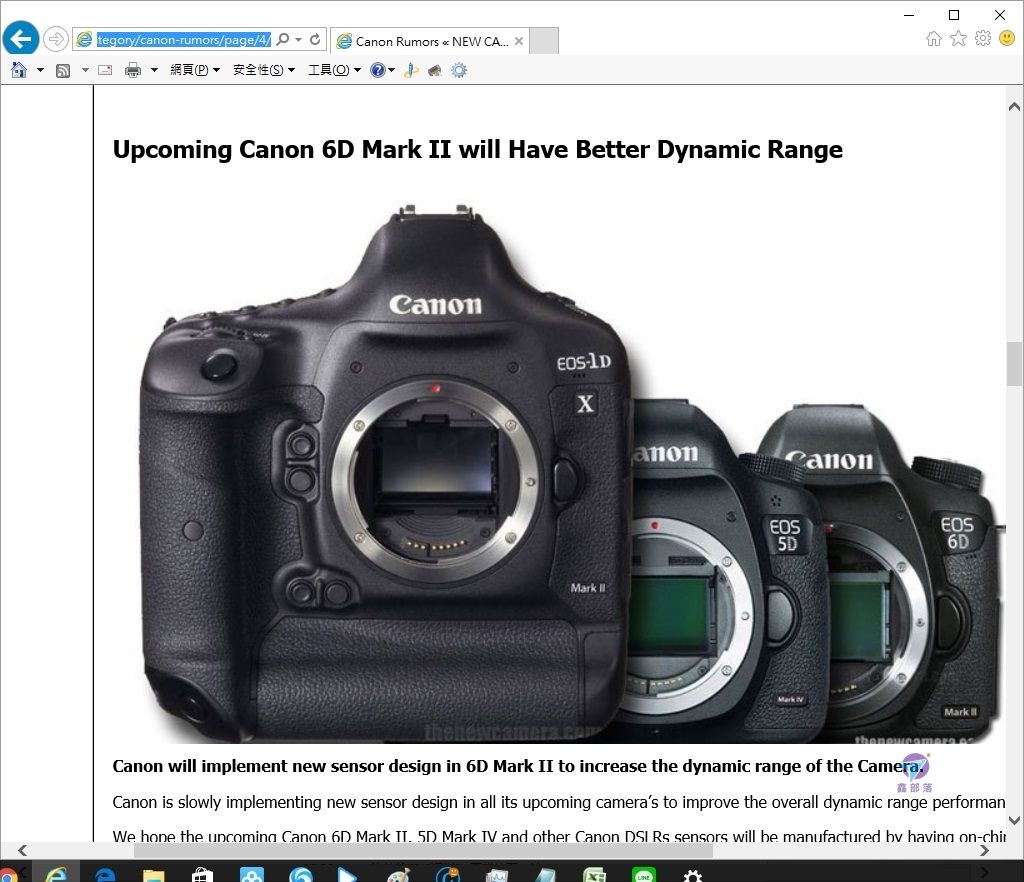This screenshot has width=1024, height=882.
Task: Select the Canon Rumors tab
Action: tap(429, 41)
